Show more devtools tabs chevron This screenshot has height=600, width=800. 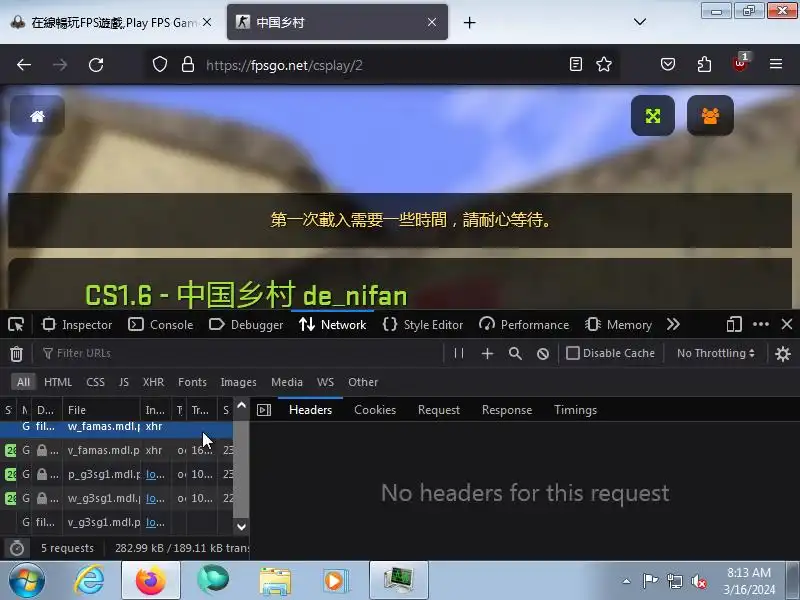(x=673, y=324)
